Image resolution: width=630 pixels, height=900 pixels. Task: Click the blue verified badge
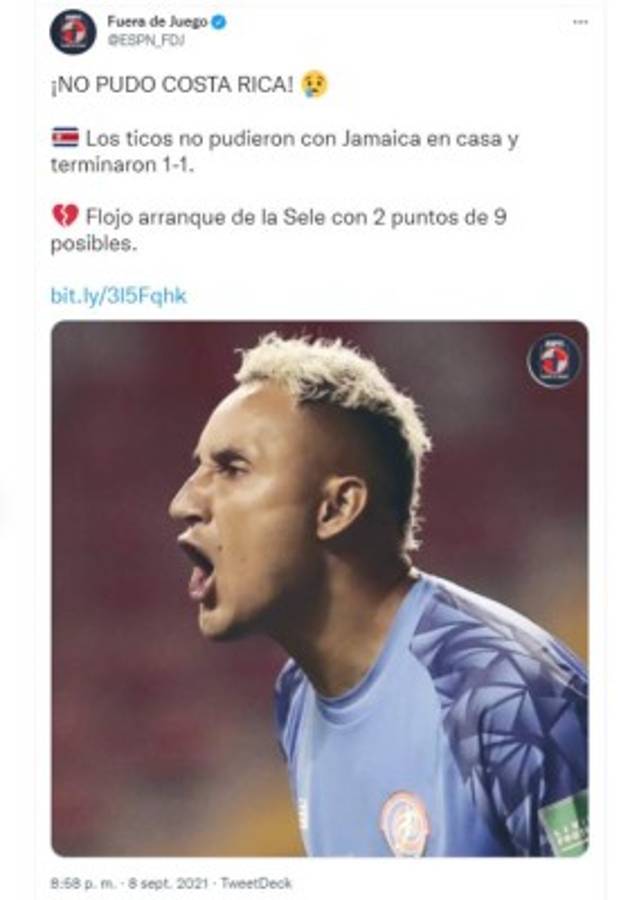[x=219, y=21]
